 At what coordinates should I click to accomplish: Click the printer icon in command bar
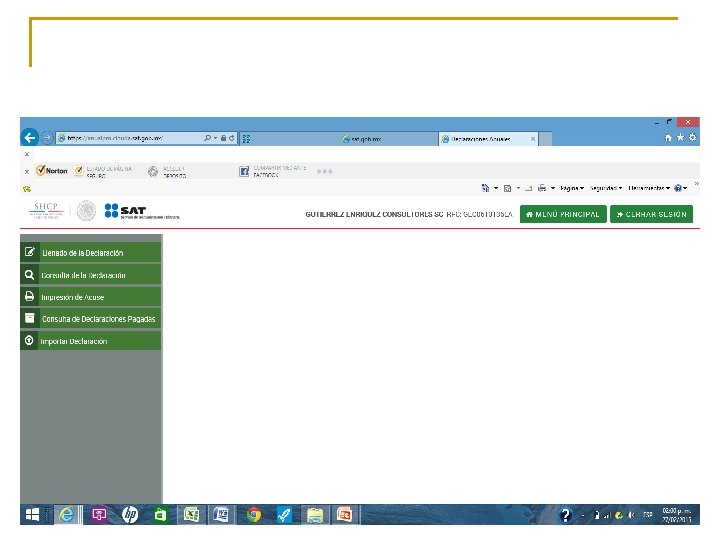(x=542, y=188)
